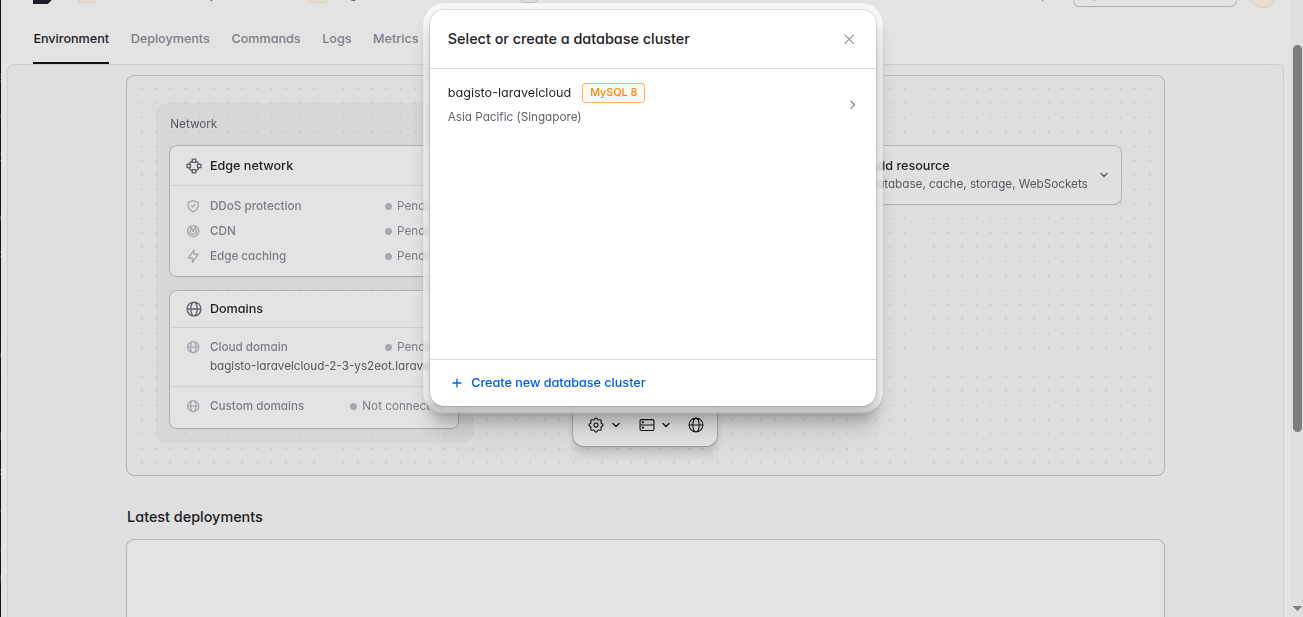The width and height of the screenshot is (1303, 617).
Task: Click the plus icon beside Create new cluster
Action: tap(457, 383)
